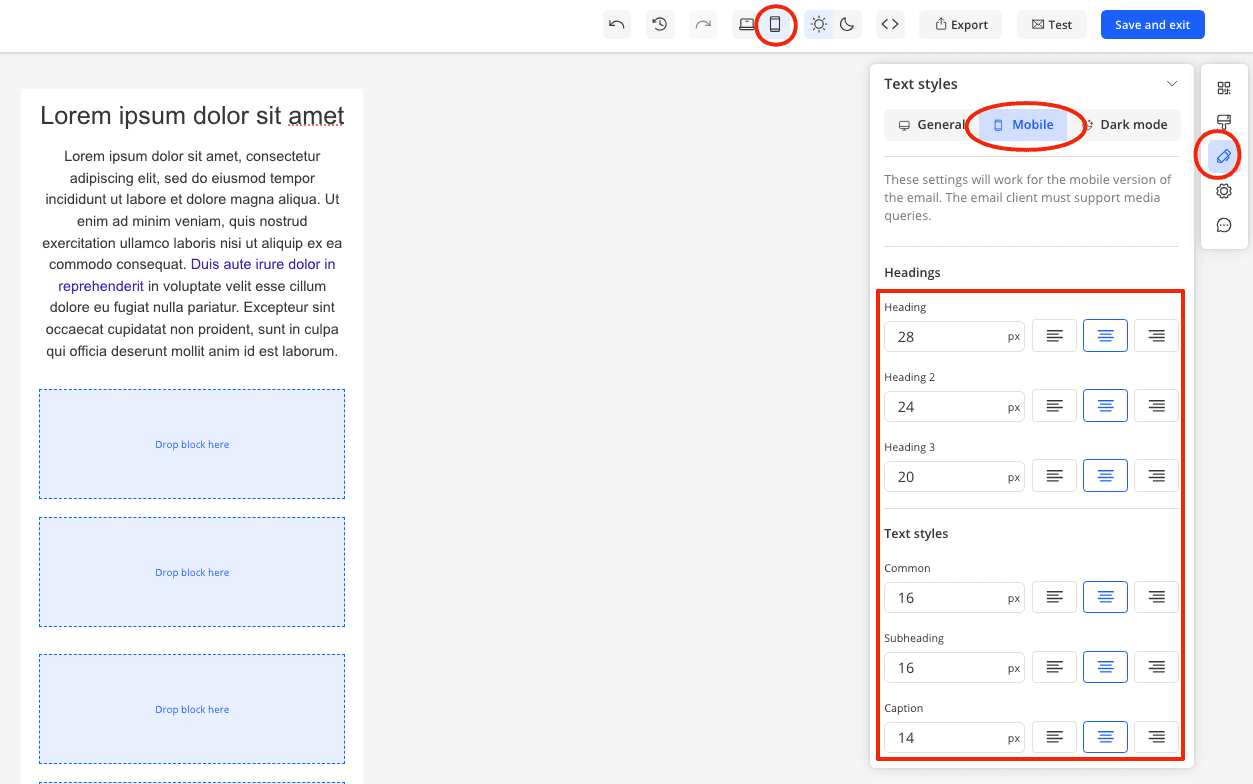Click the Duis aute irure dolor link
This screenshot has height=784, width=1253.
(263, 265)
